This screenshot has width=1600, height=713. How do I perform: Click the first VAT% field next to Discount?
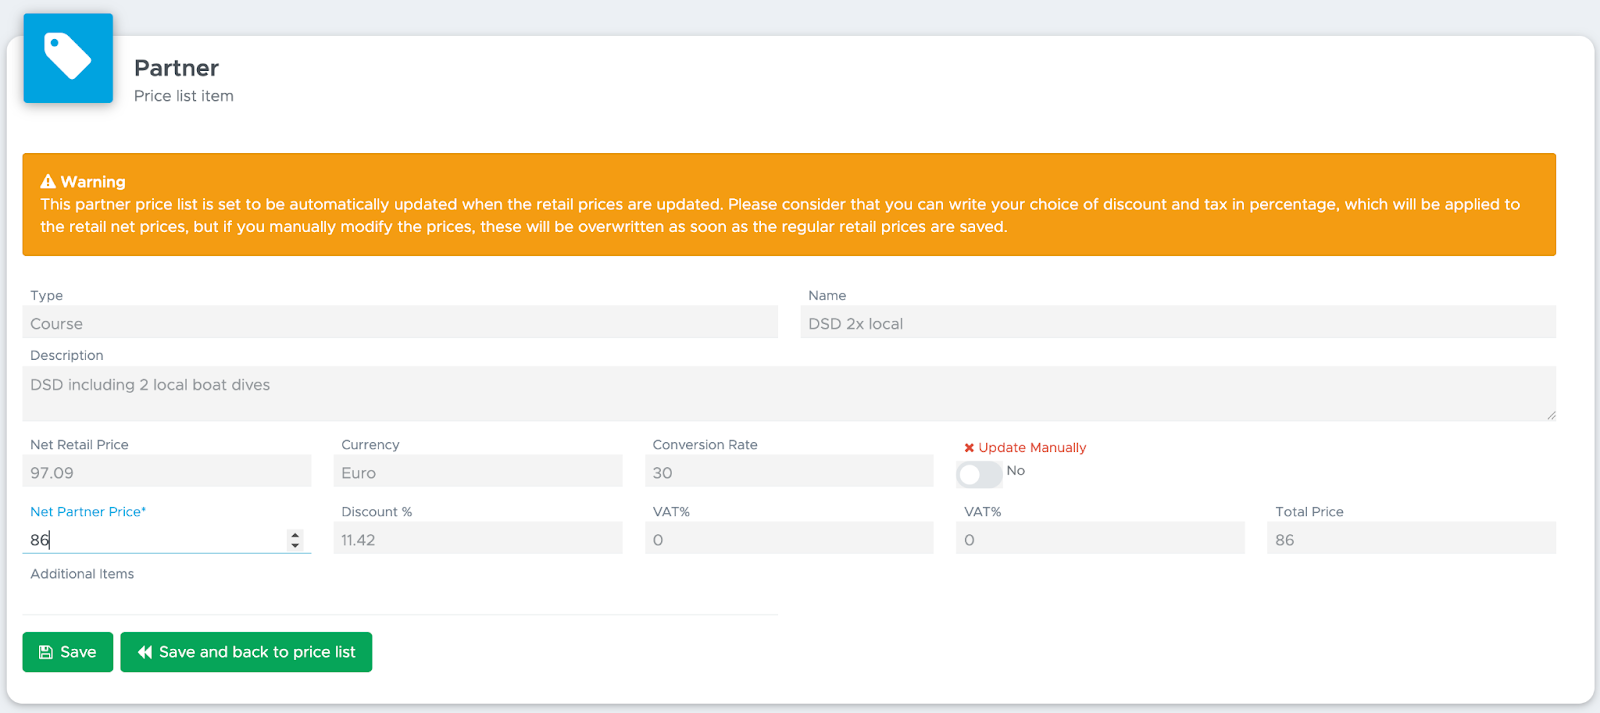(789, 539)
